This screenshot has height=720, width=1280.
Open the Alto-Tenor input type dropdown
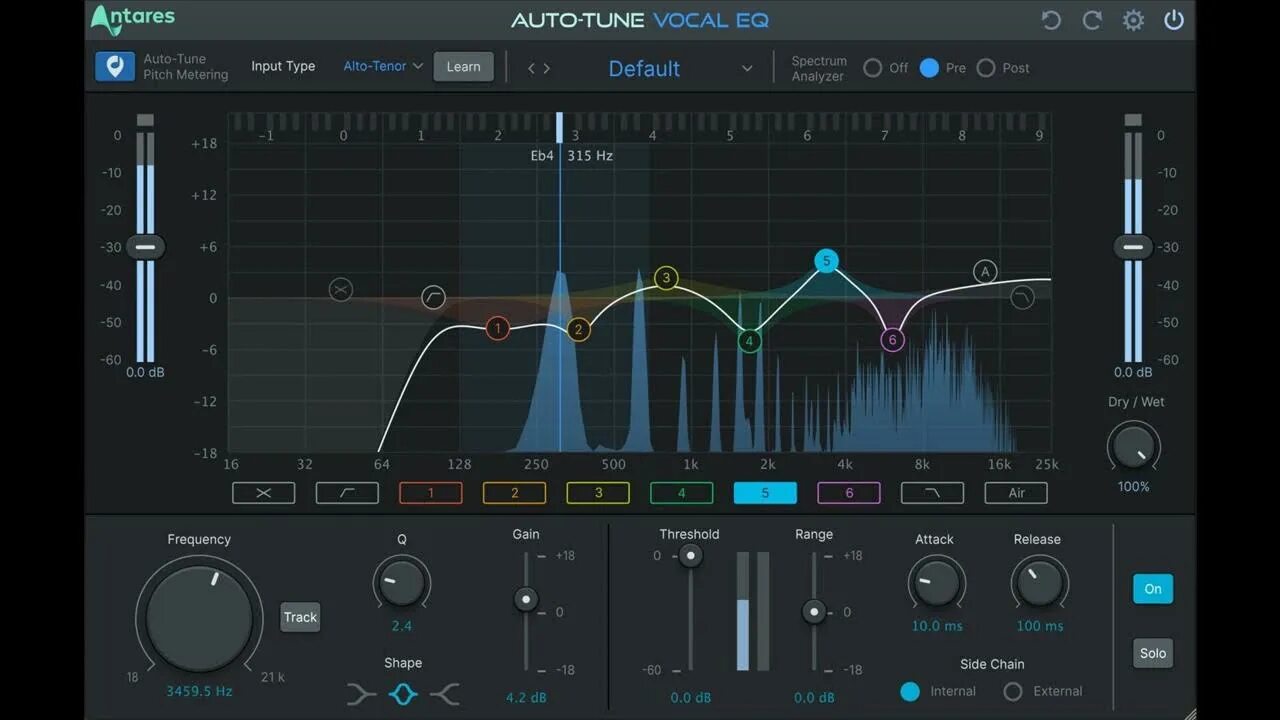[x=383, y=66]
